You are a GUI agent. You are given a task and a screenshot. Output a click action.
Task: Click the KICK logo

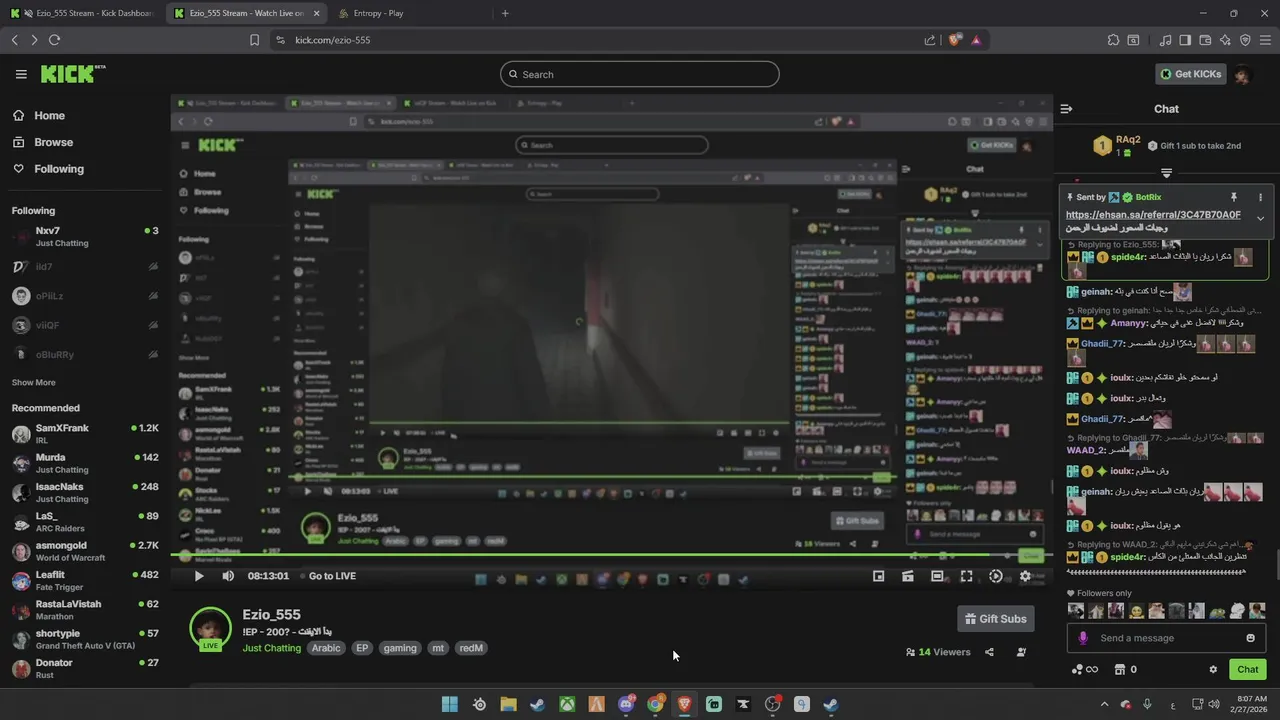click(72, 74)
